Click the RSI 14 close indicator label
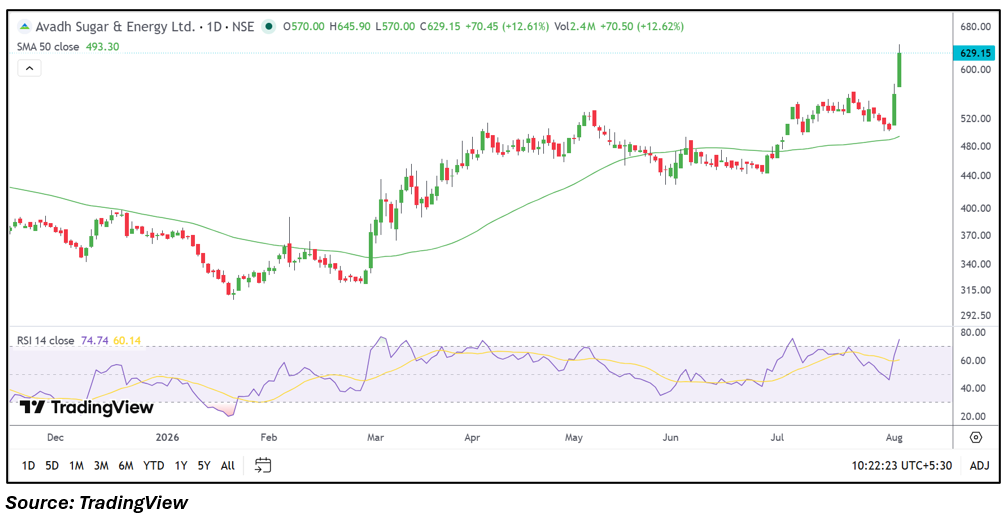This screenshot has width=1003, height=520. (45, 340)
